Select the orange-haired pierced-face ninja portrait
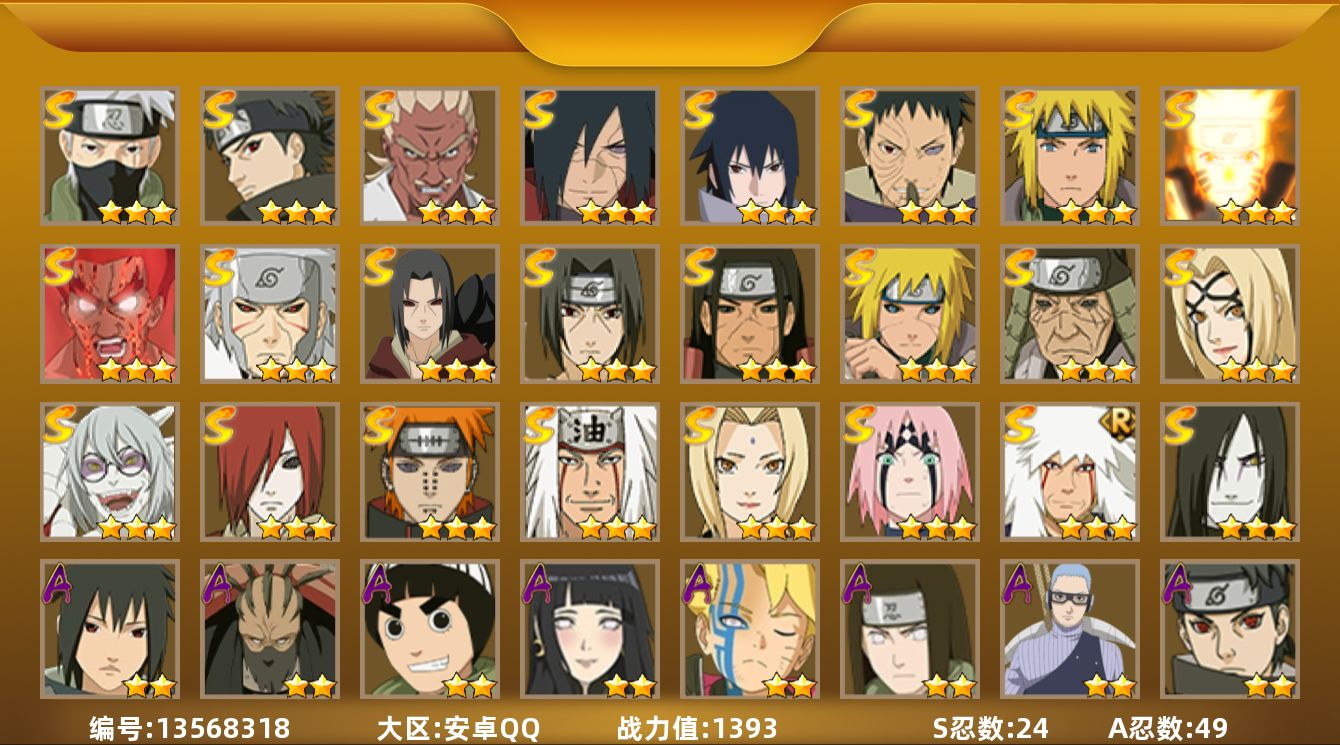 [x=430, y=471]
